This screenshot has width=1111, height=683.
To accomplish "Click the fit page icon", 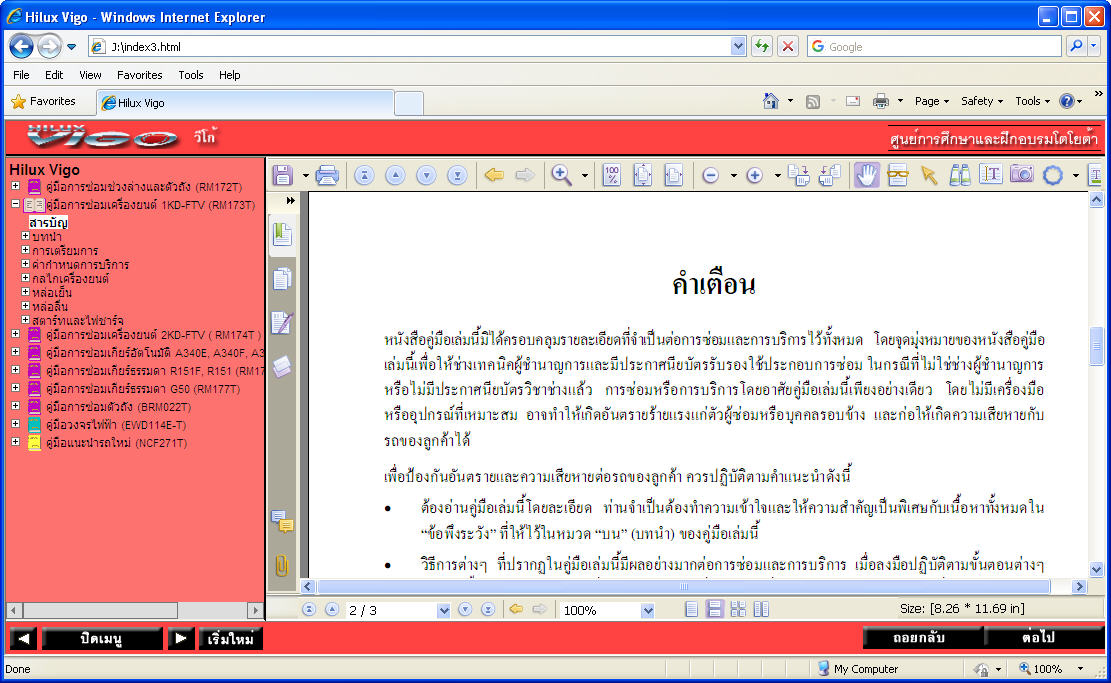I will pyautogui.click(x=643, y=175).
